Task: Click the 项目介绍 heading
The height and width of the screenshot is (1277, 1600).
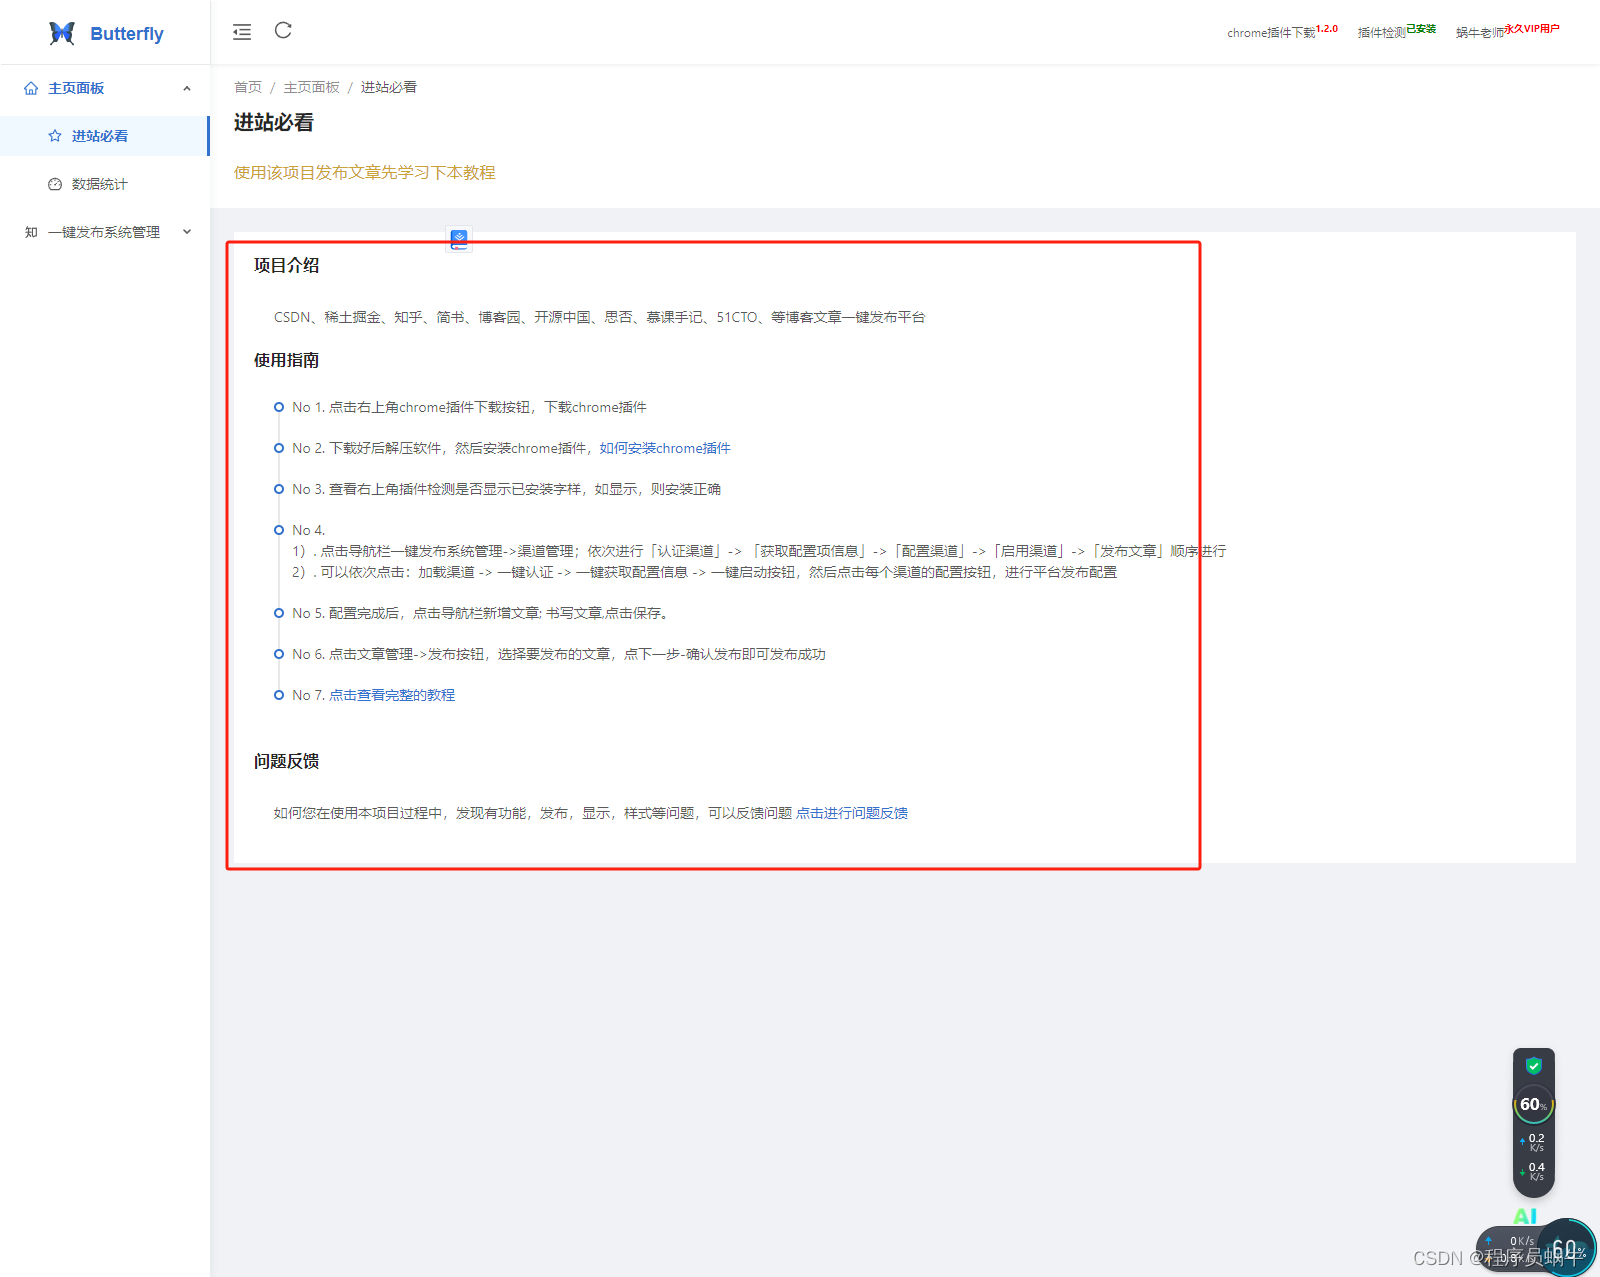Action: (286, 265)
